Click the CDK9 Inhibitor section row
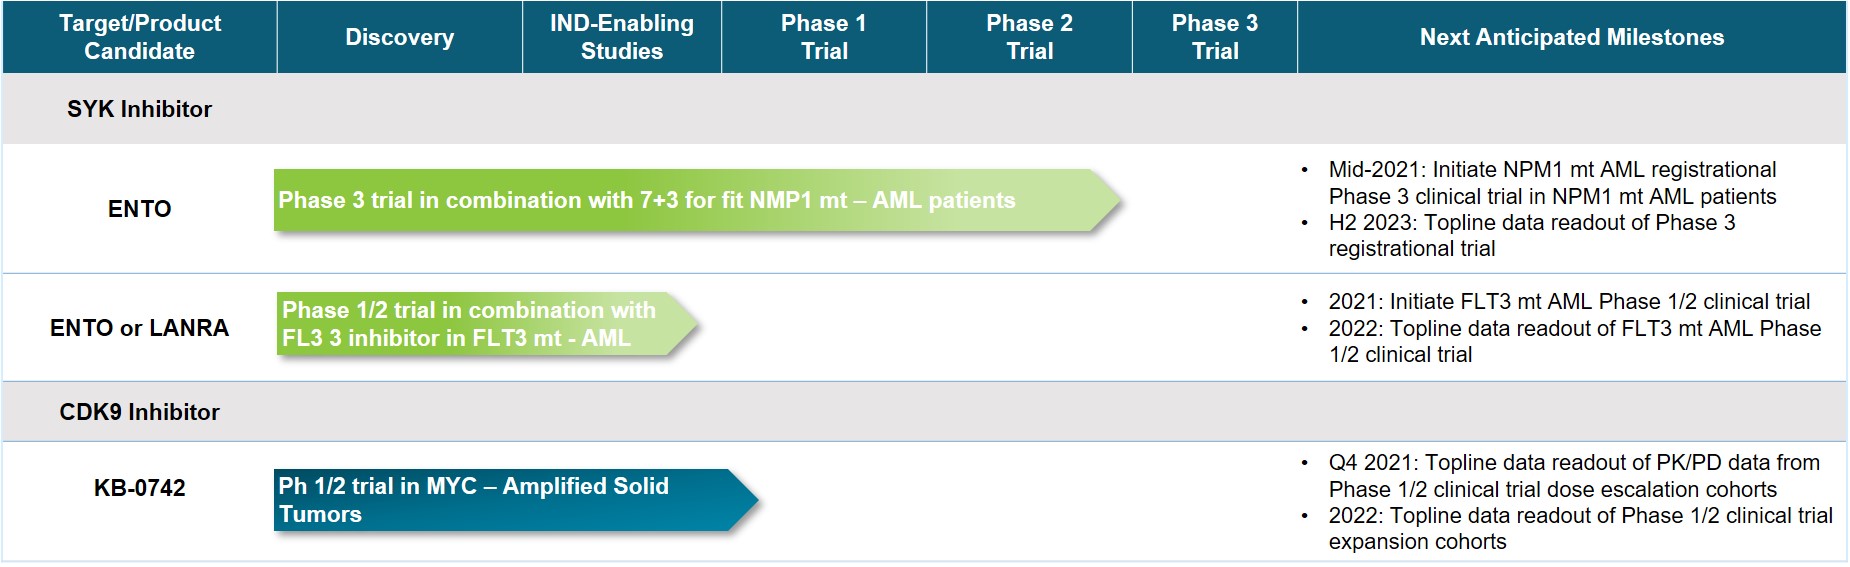Image resolution: width=1850 pixels, height=567 pixels. [139, 412]
